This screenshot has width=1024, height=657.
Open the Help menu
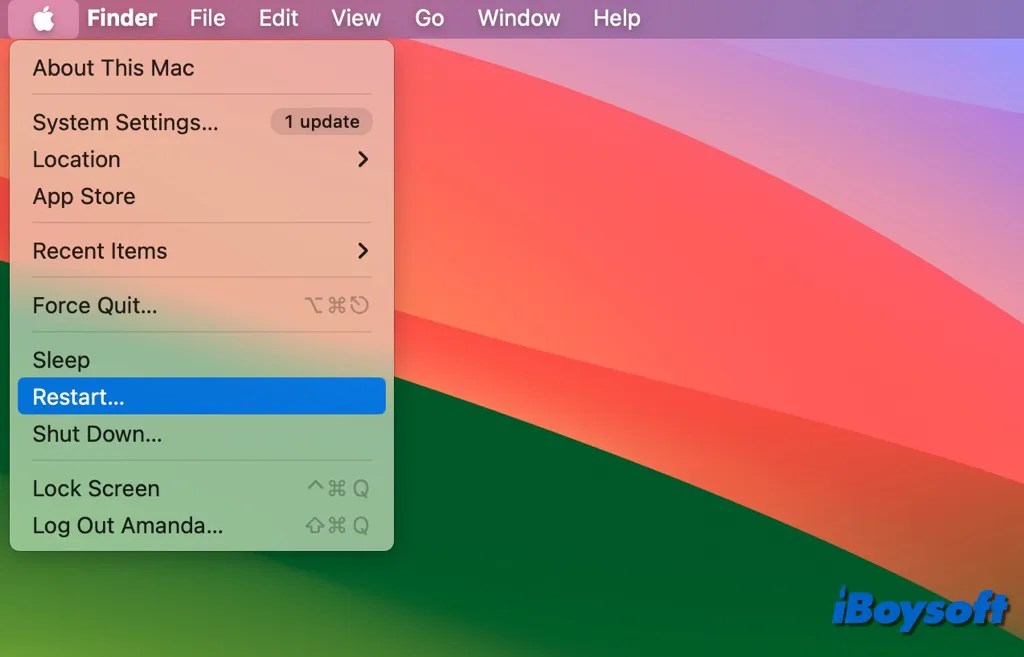[x=616, y=18]
